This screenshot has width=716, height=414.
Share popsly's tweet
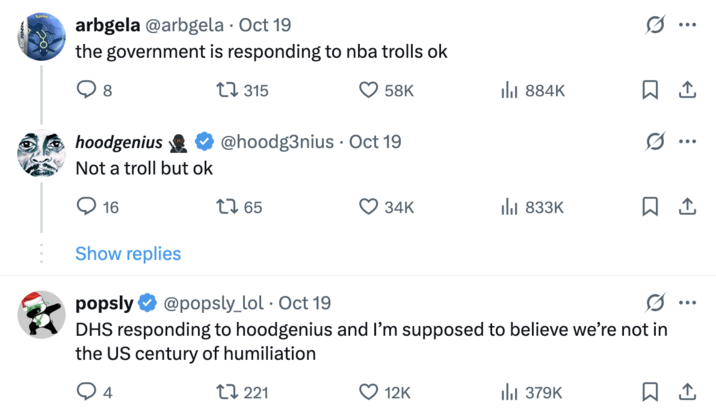(687, 393)
